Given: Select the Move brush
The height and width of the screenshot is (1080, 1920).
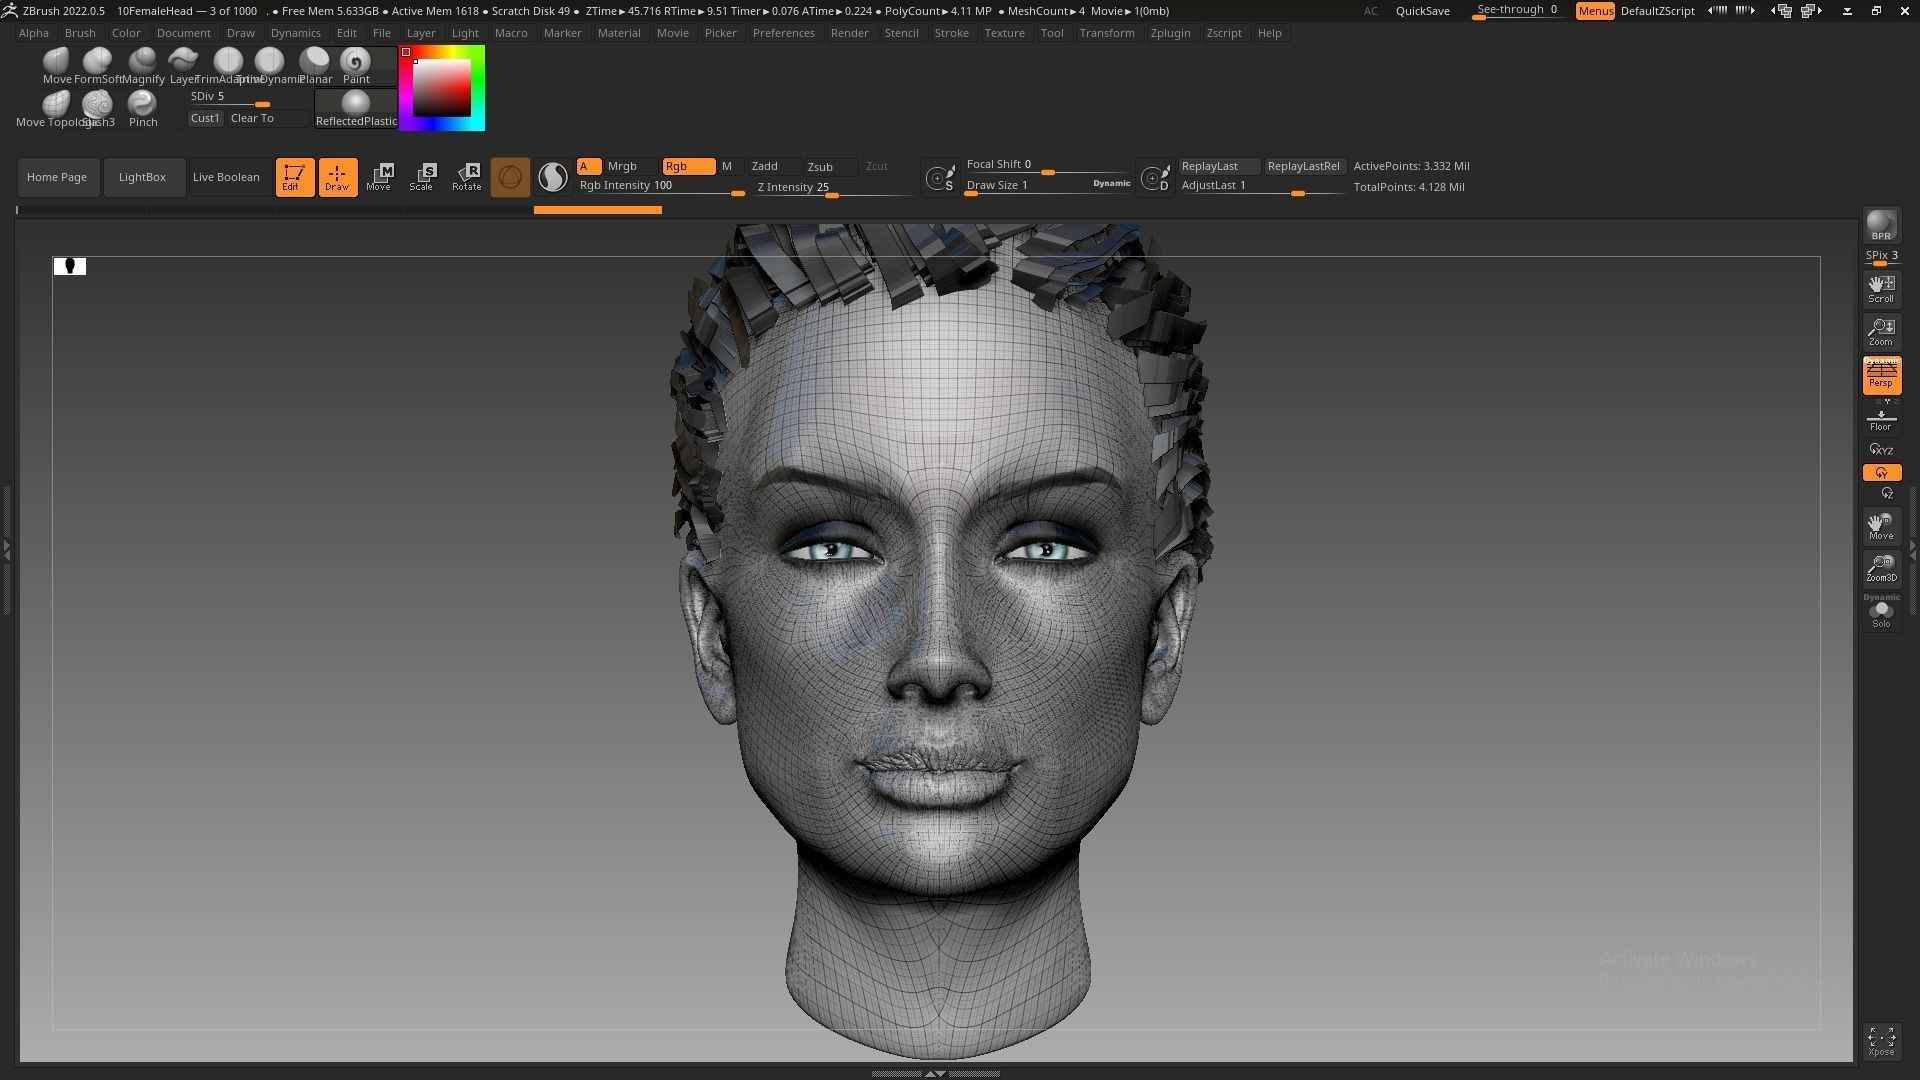Looking at the screenshot, I should tap(57, 65).
